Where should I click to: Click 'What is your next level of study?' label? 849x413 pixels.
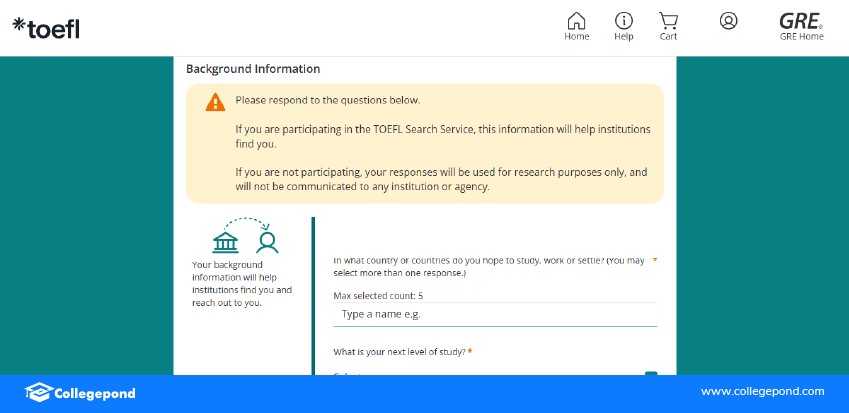[x=399, y=352]
